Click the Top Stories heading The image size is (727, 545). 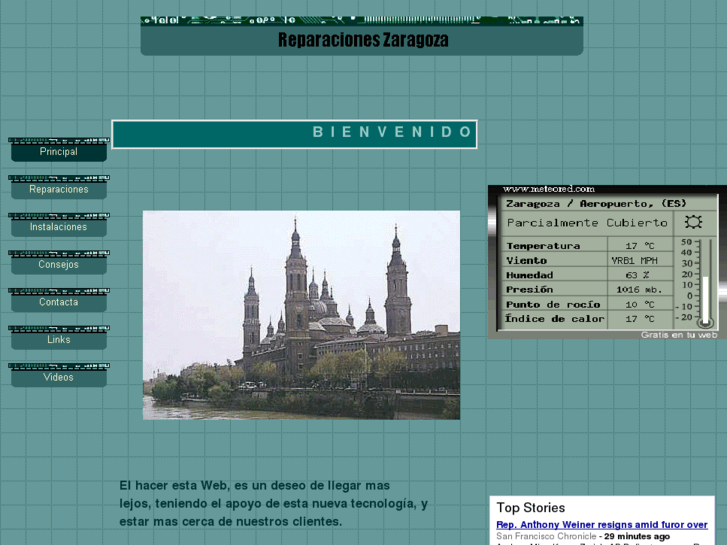coord(531,508)
